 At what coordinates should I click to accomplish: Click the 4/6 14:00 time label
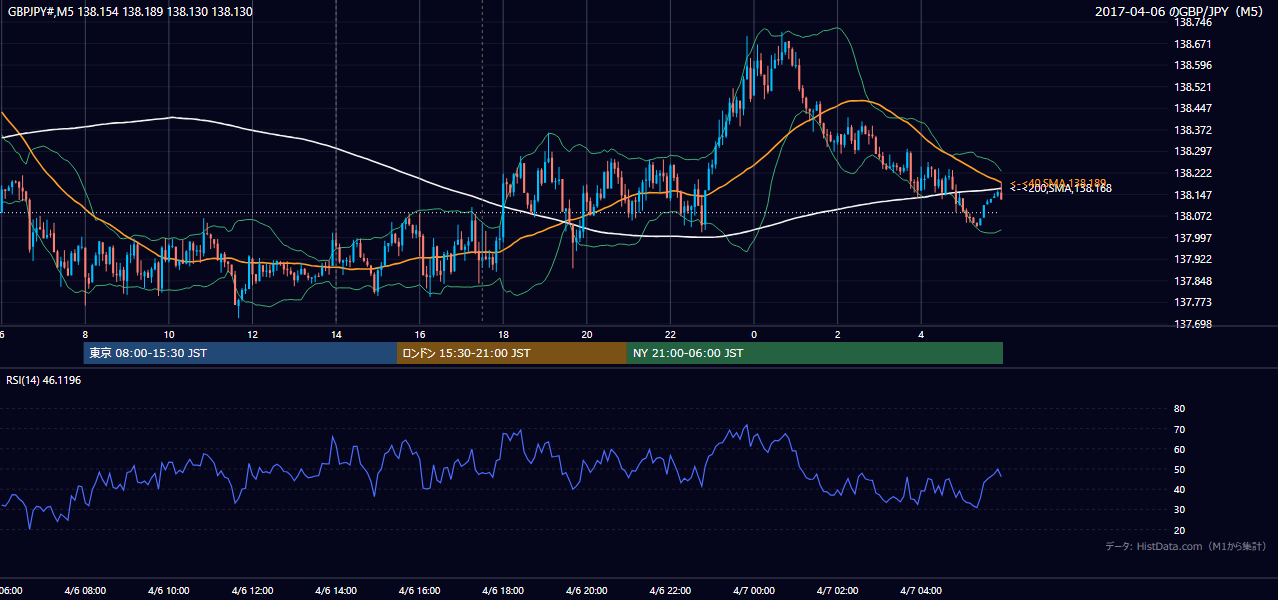(x=336, y=591)
